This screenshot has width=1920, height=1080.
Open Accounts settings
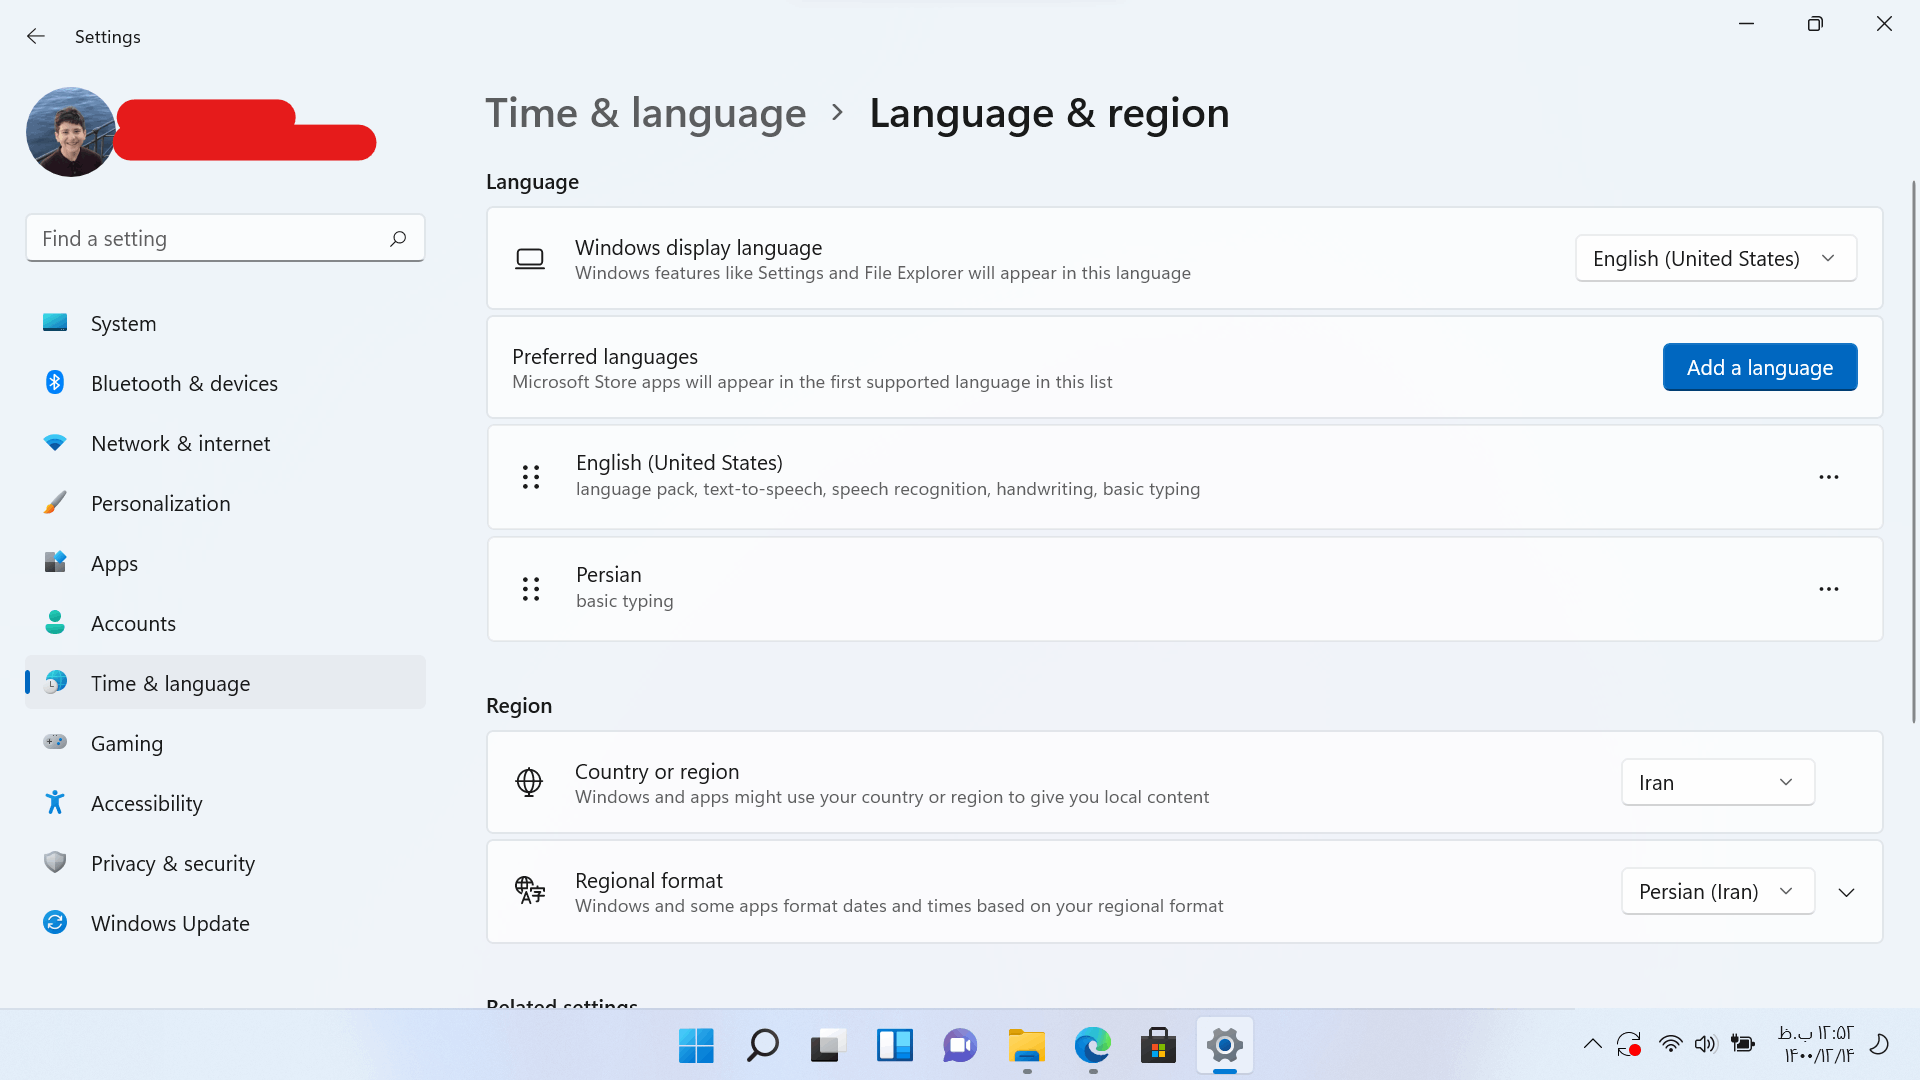tap(226, 623)
